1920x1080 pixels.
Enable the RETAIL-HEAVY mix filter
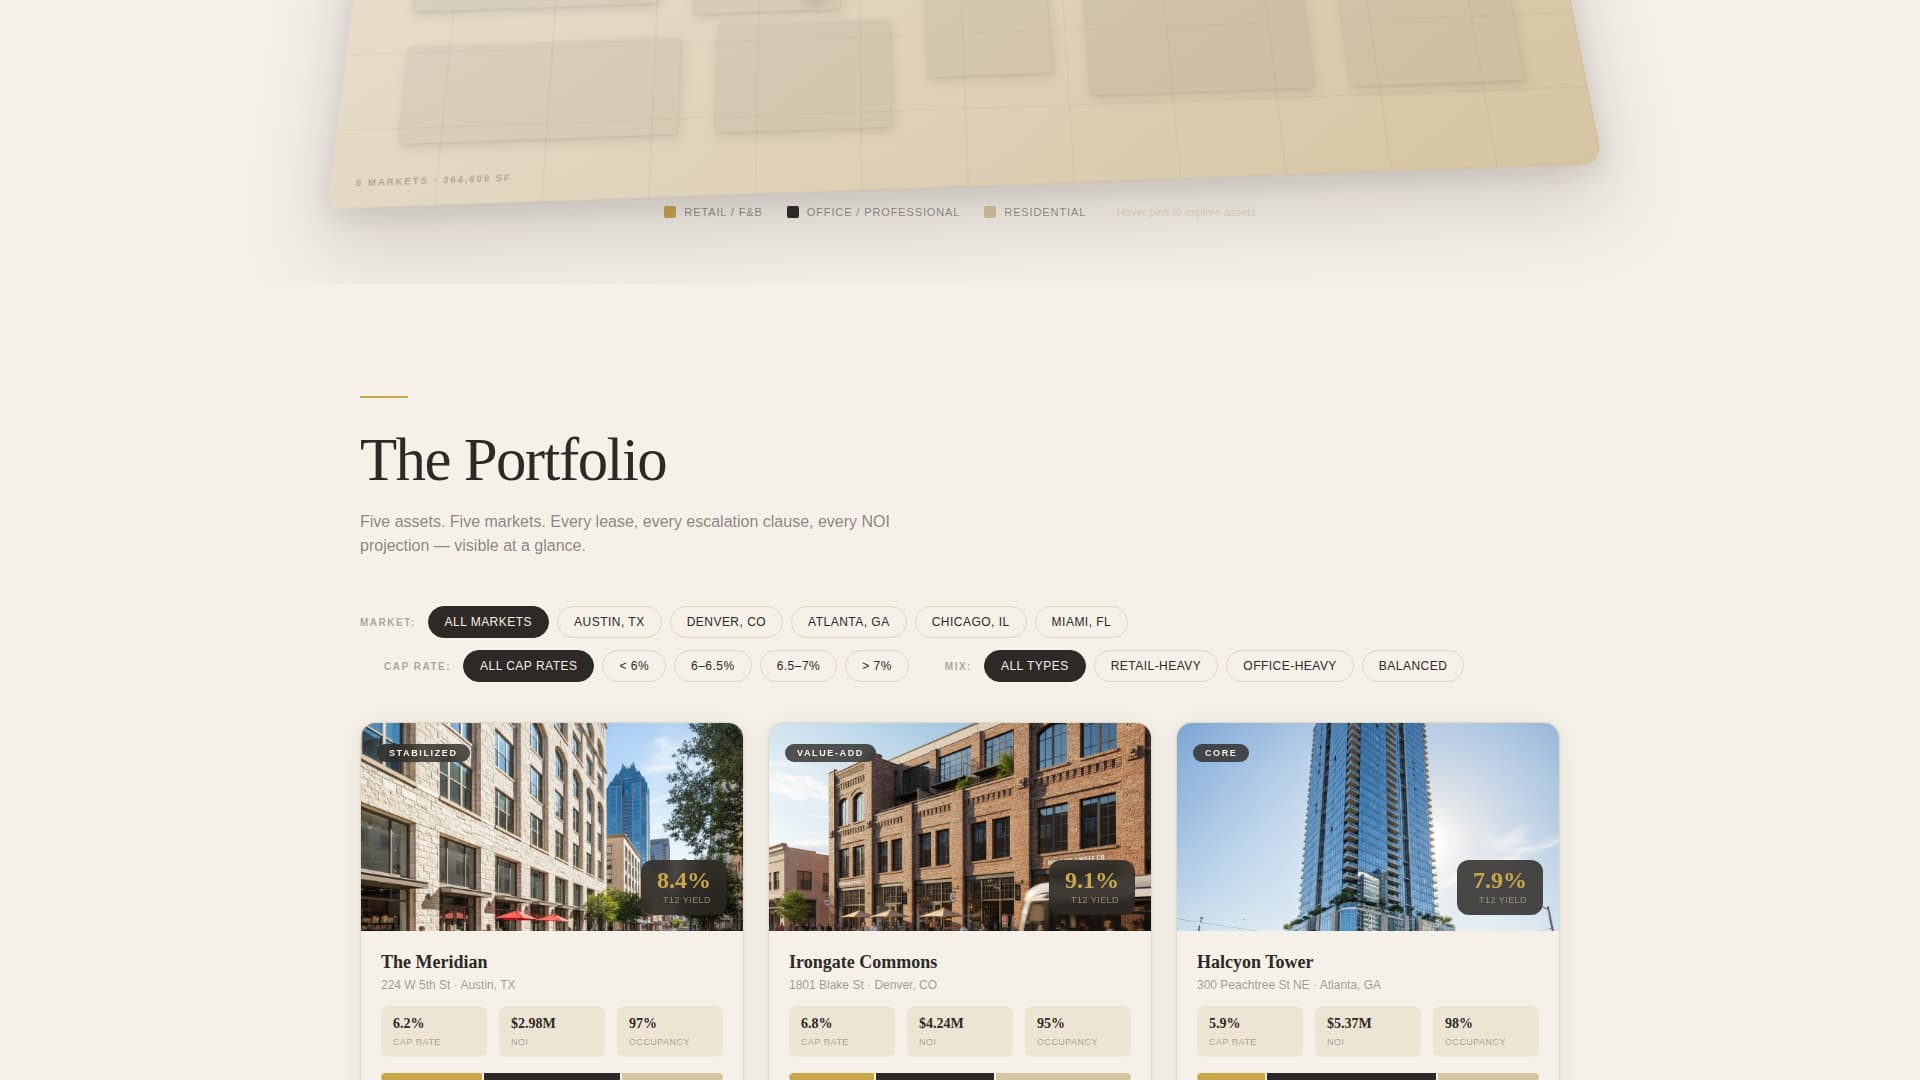pos(1155,665)
